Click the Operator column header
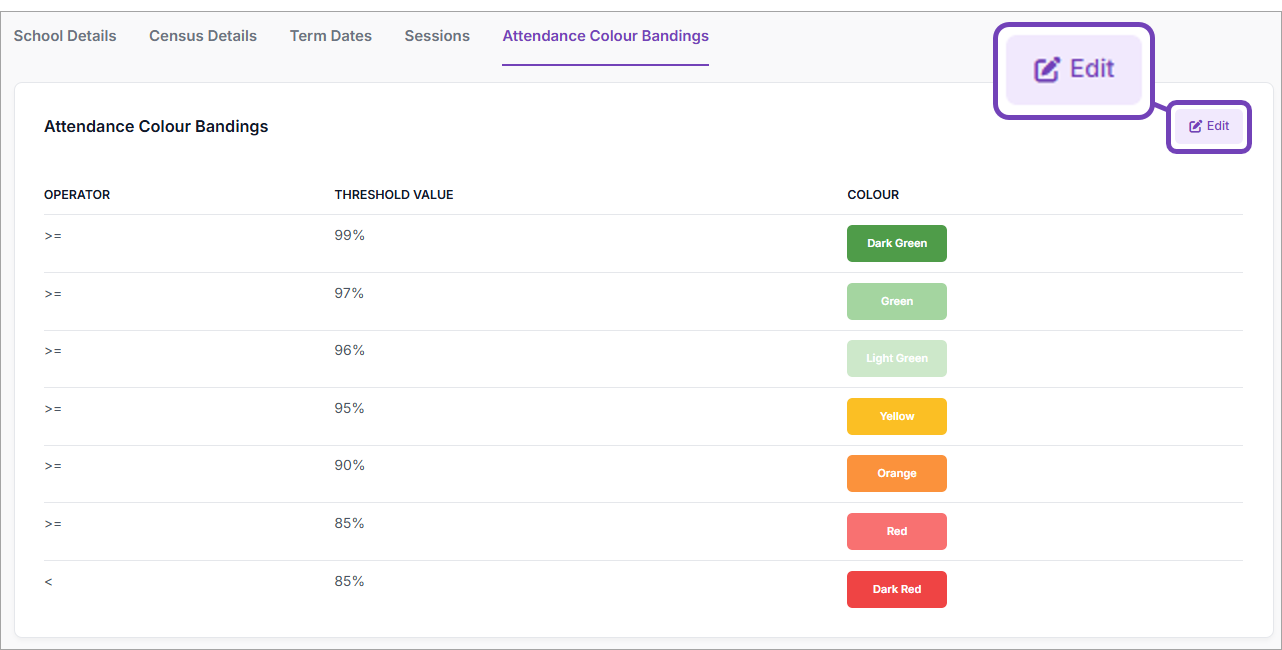The height and width of the screenshot is (650, 1282). click(77, 195)
